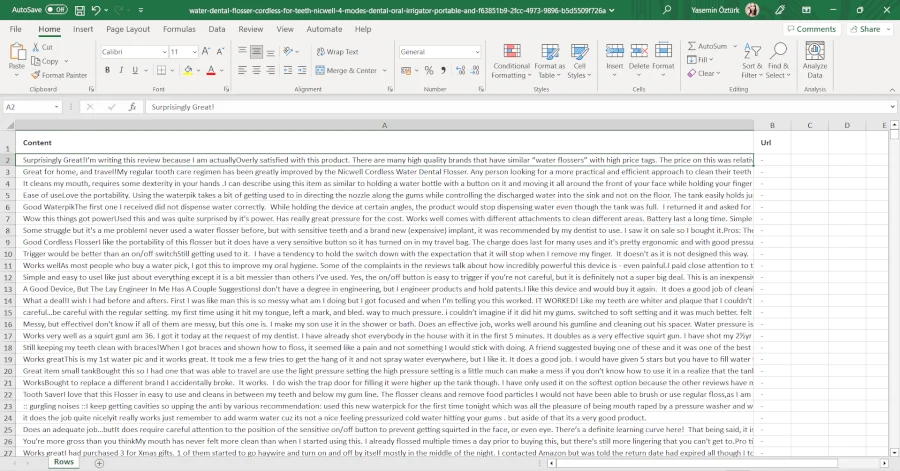The image size is (900, 471).
Task: Click the Format cells icon
Action: click(663, 52)
